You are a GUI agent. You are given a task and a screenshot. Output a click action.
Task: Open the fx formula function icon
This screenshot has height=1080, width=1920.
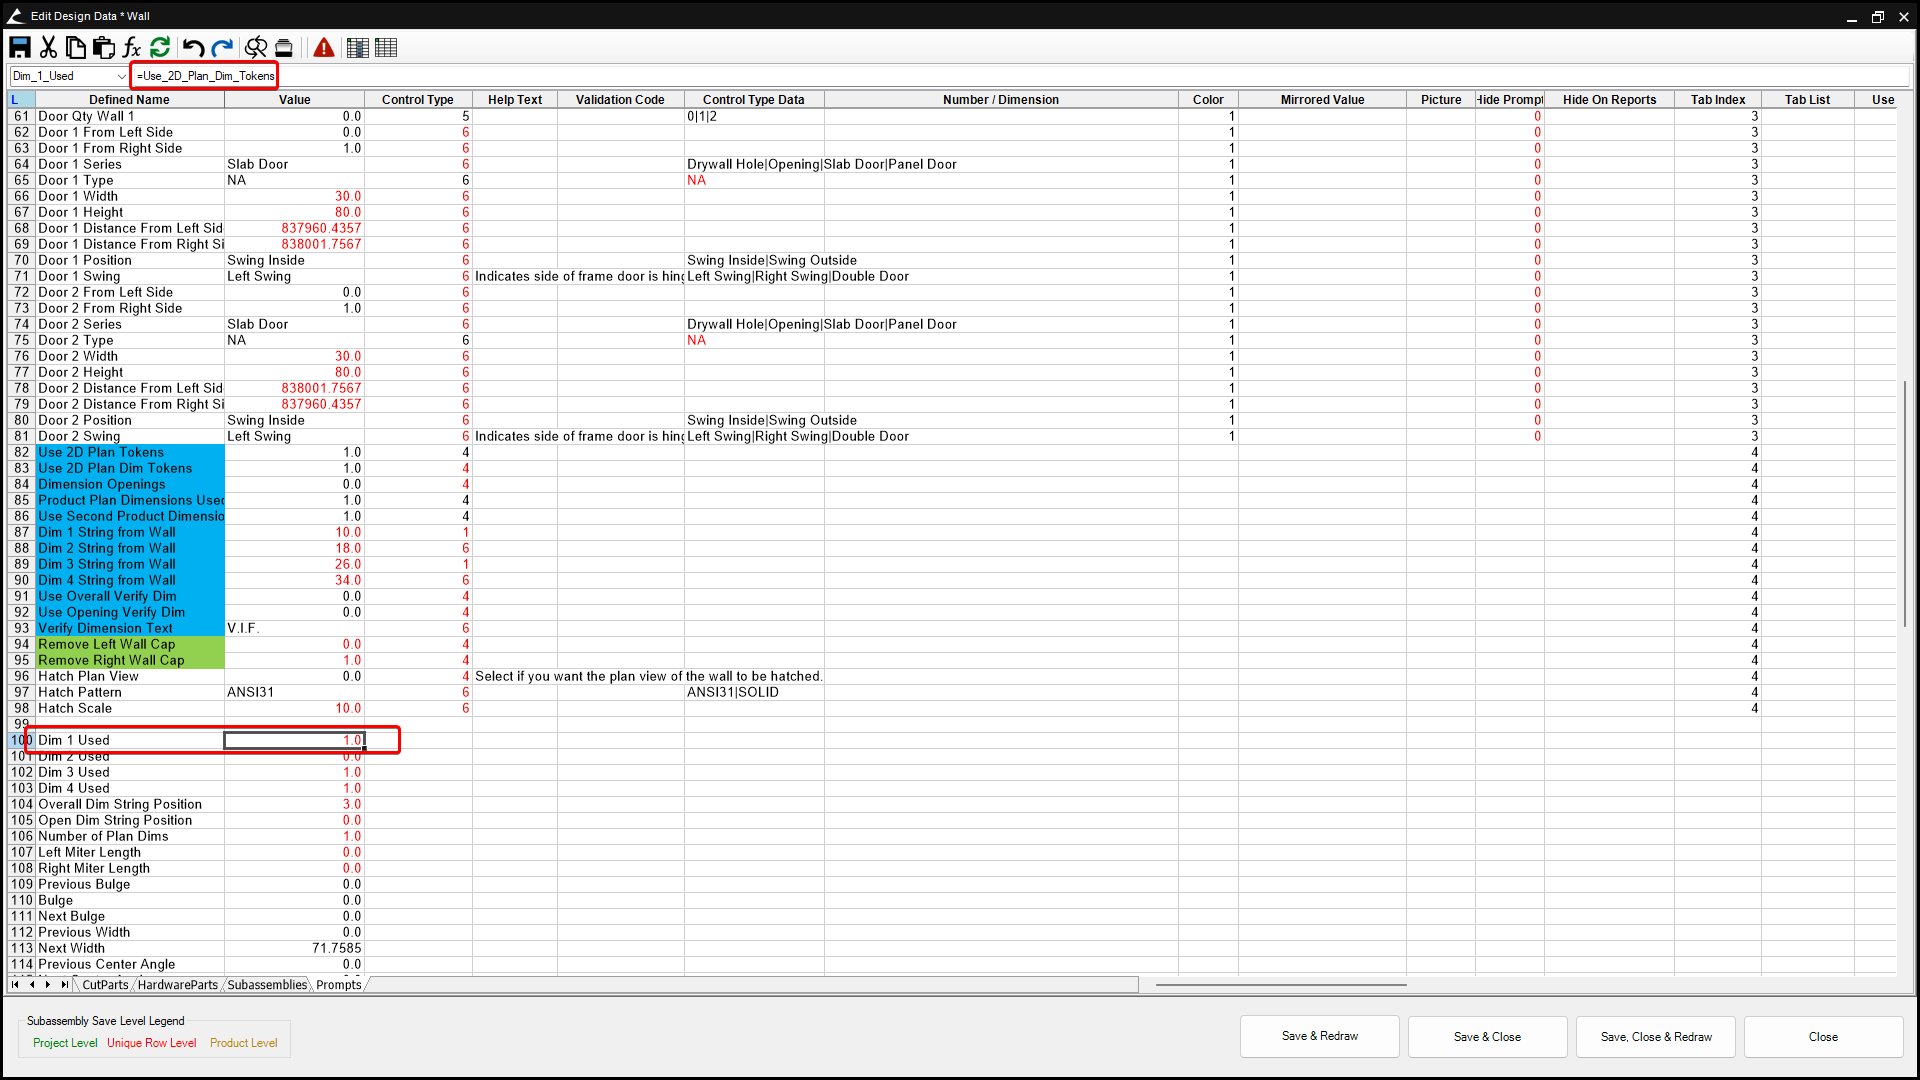point(131,47)
